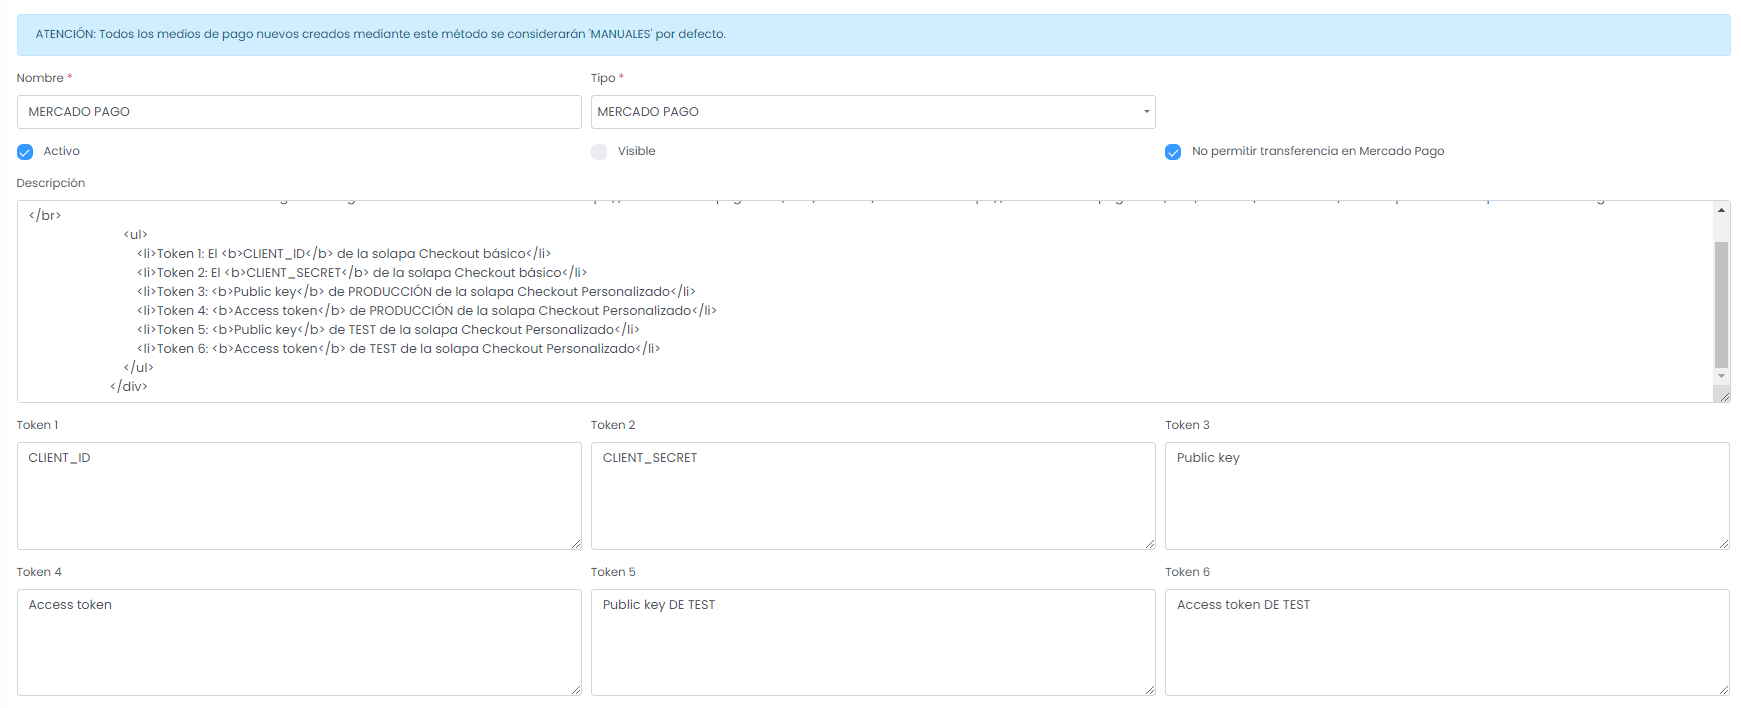
Task: Click the Descripción textarea resize handle
Action: point(1723,396)
